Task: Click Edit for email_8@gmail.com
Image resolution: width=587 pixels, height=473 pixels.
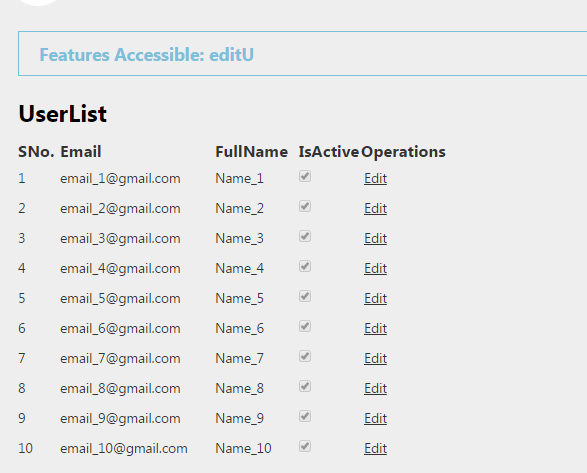Action: [x=375, y=388]
